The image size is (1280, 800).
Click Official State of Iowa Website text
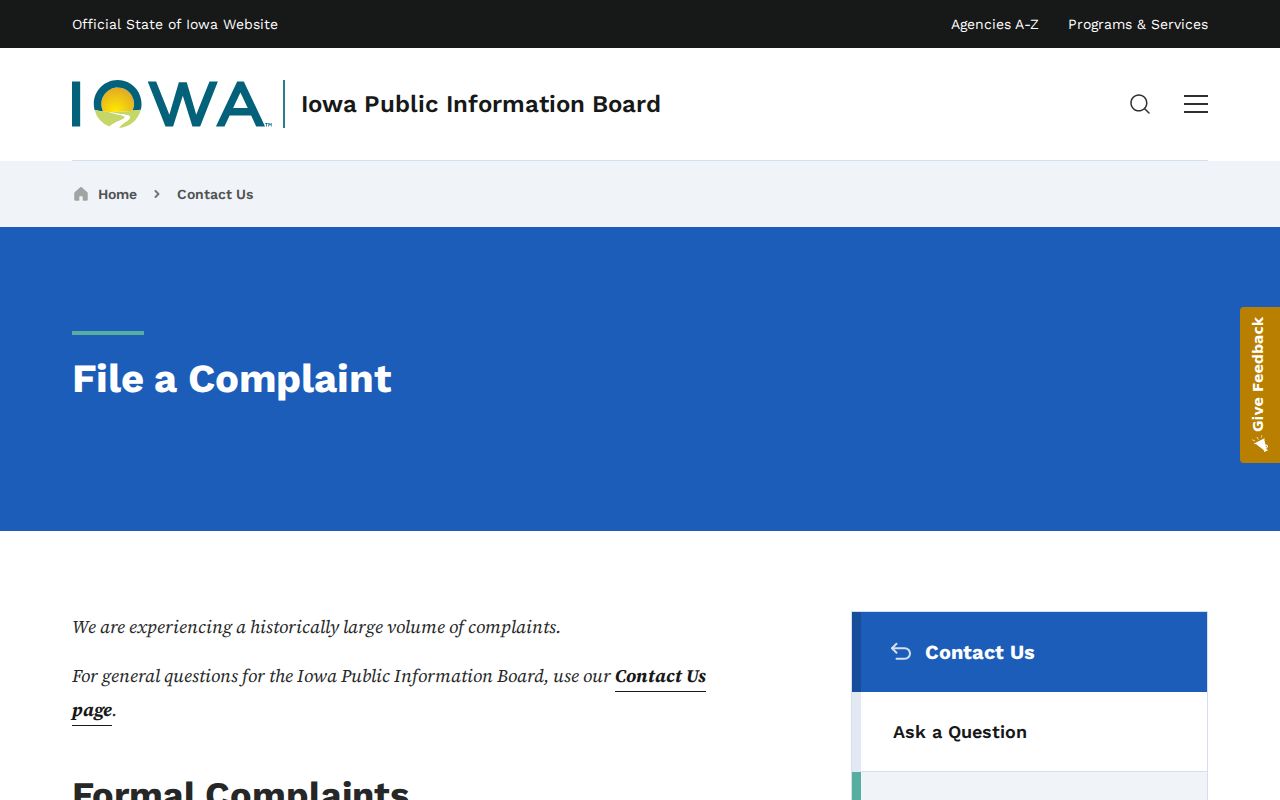pos(175,24)
